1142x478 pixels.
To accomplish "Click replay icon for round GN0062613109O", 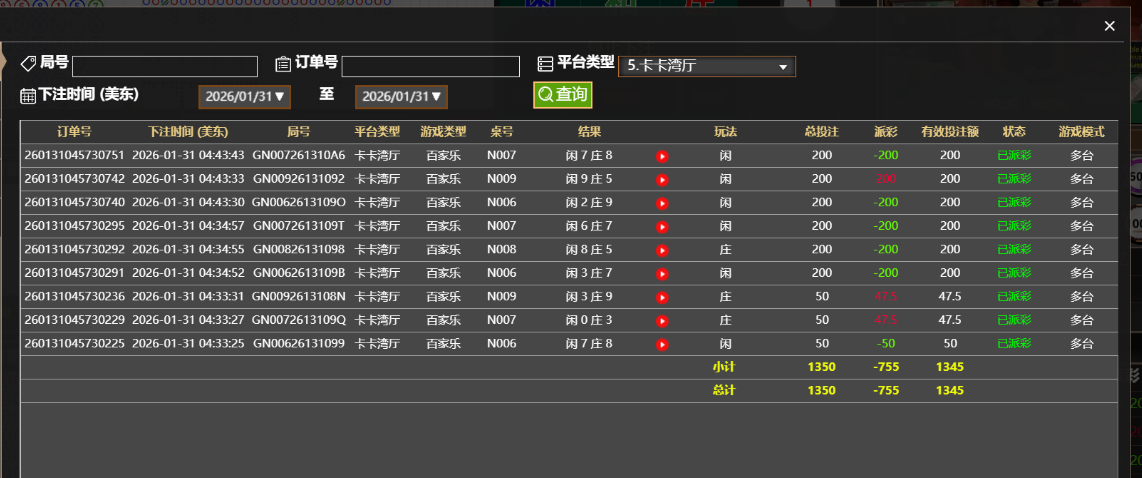I will click(x=662, y=203).
